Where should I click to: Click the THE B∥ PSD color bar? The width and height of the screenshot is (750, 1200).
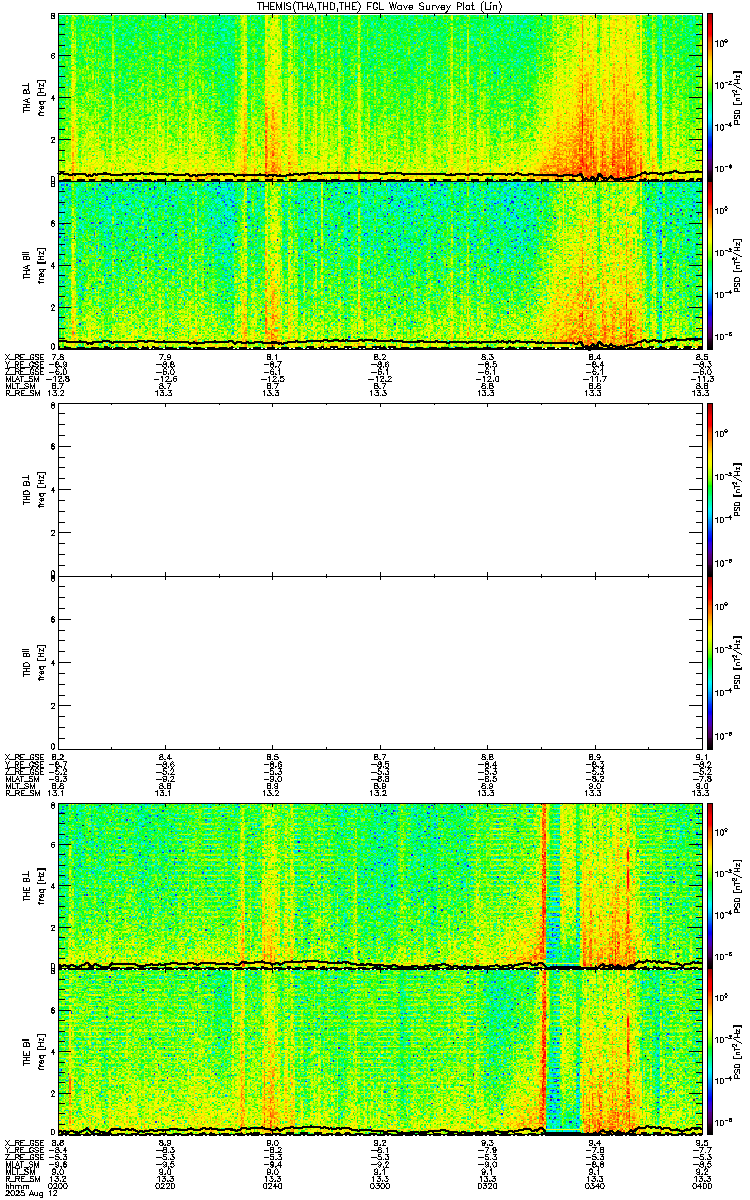(710, 1054)
